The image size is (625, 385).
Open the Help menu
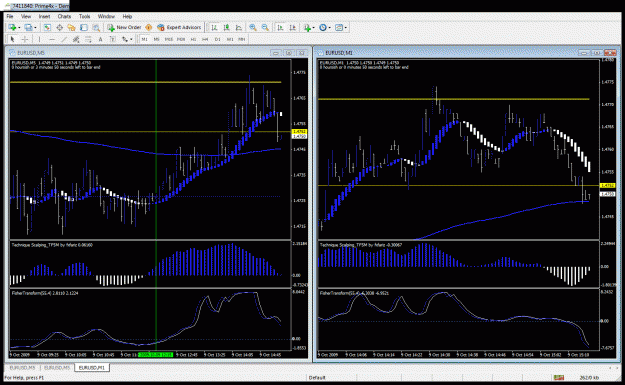(127, 16)
